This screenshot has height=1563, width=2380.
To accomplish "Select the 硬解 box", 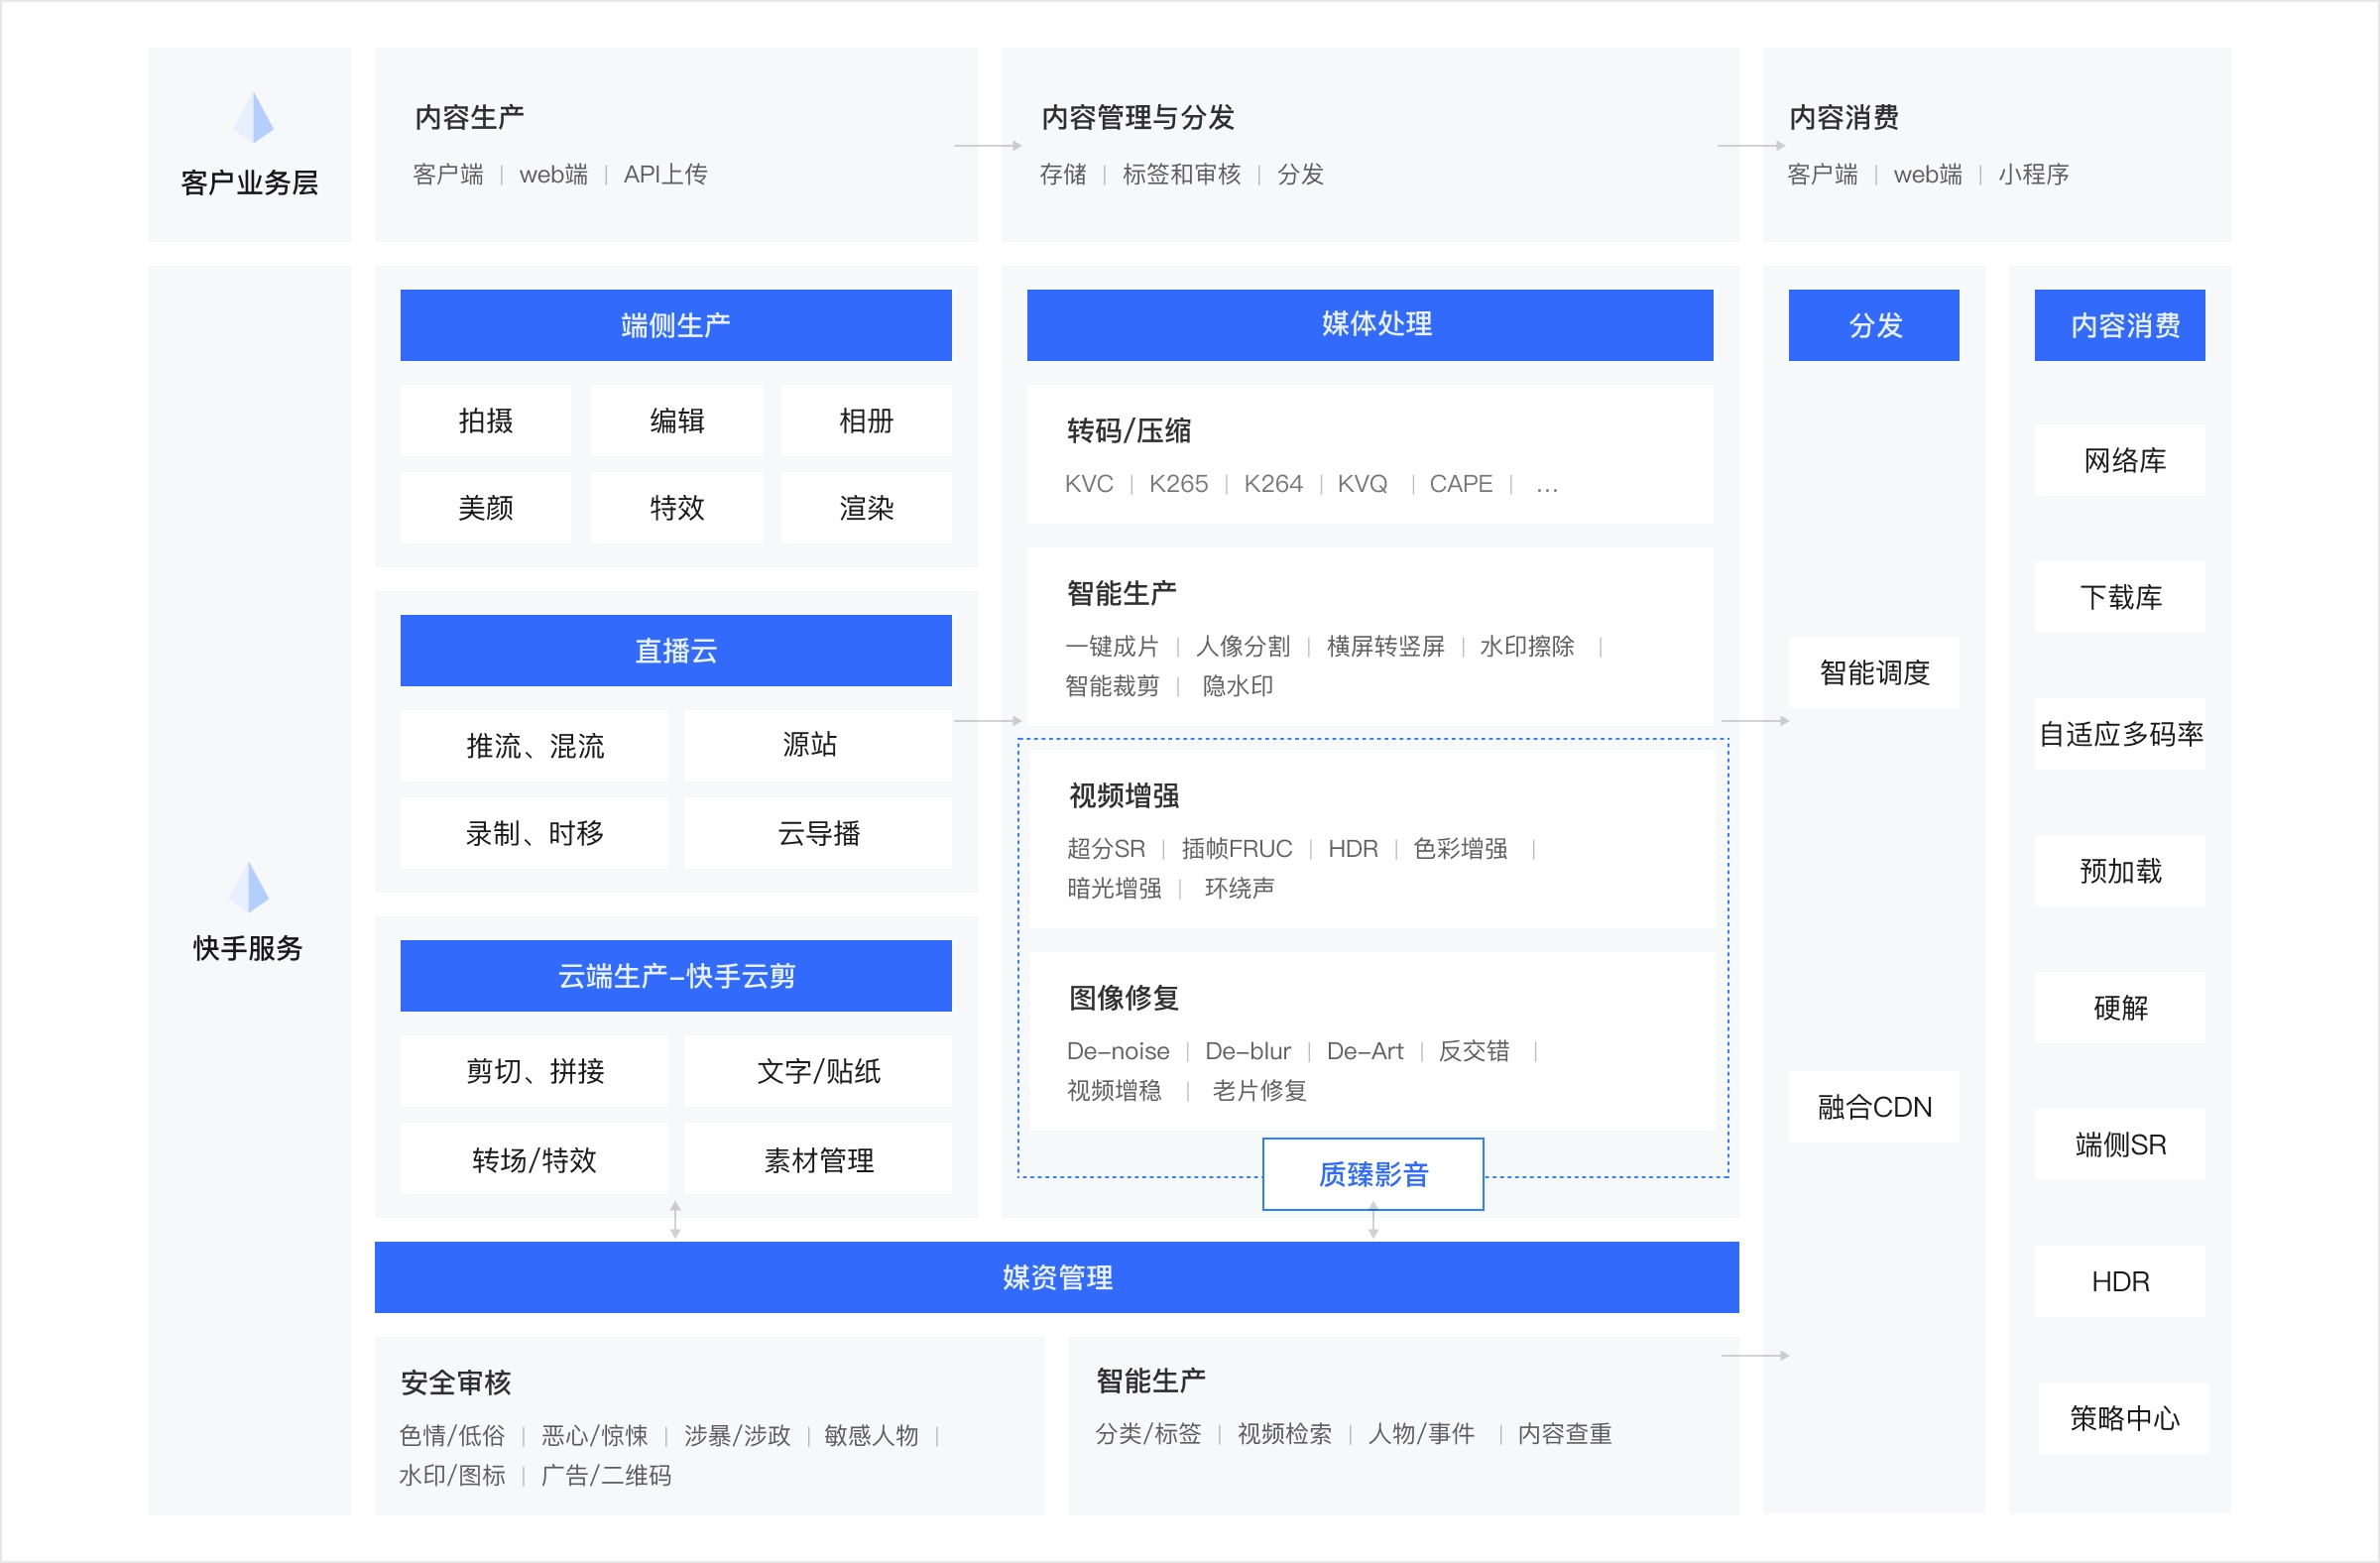I will (x=2120, y=1008).
